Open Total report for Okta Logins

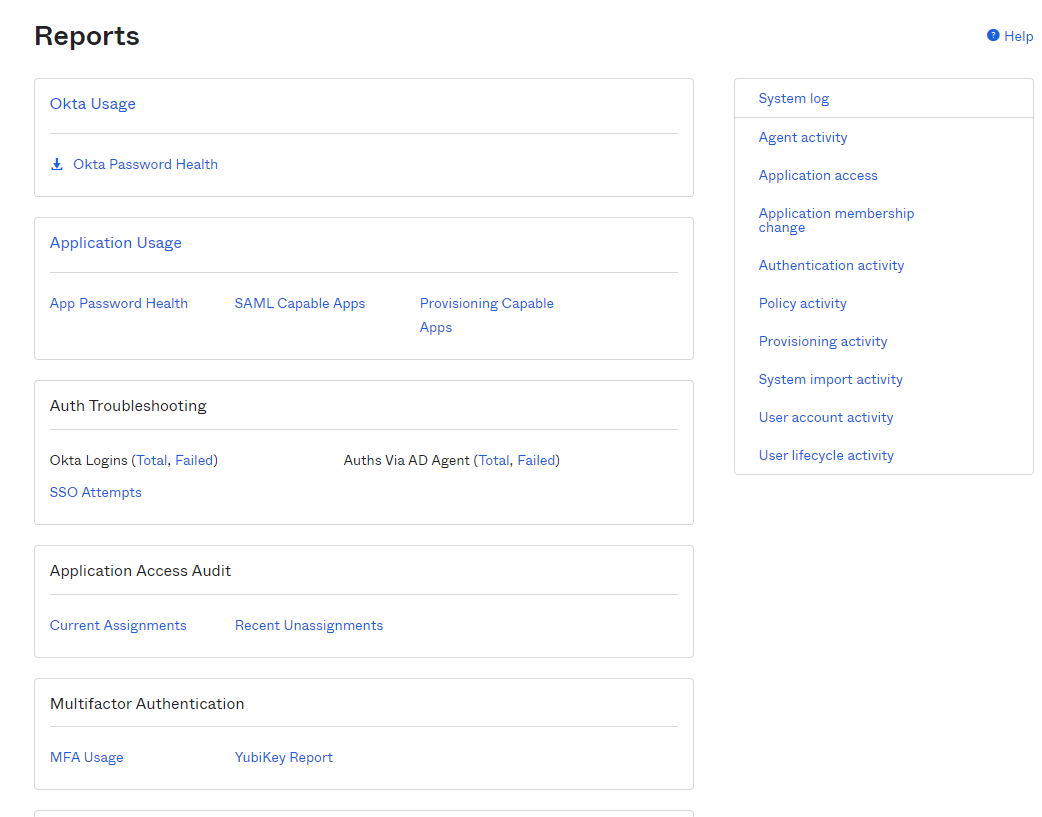(x=152, y=460)
